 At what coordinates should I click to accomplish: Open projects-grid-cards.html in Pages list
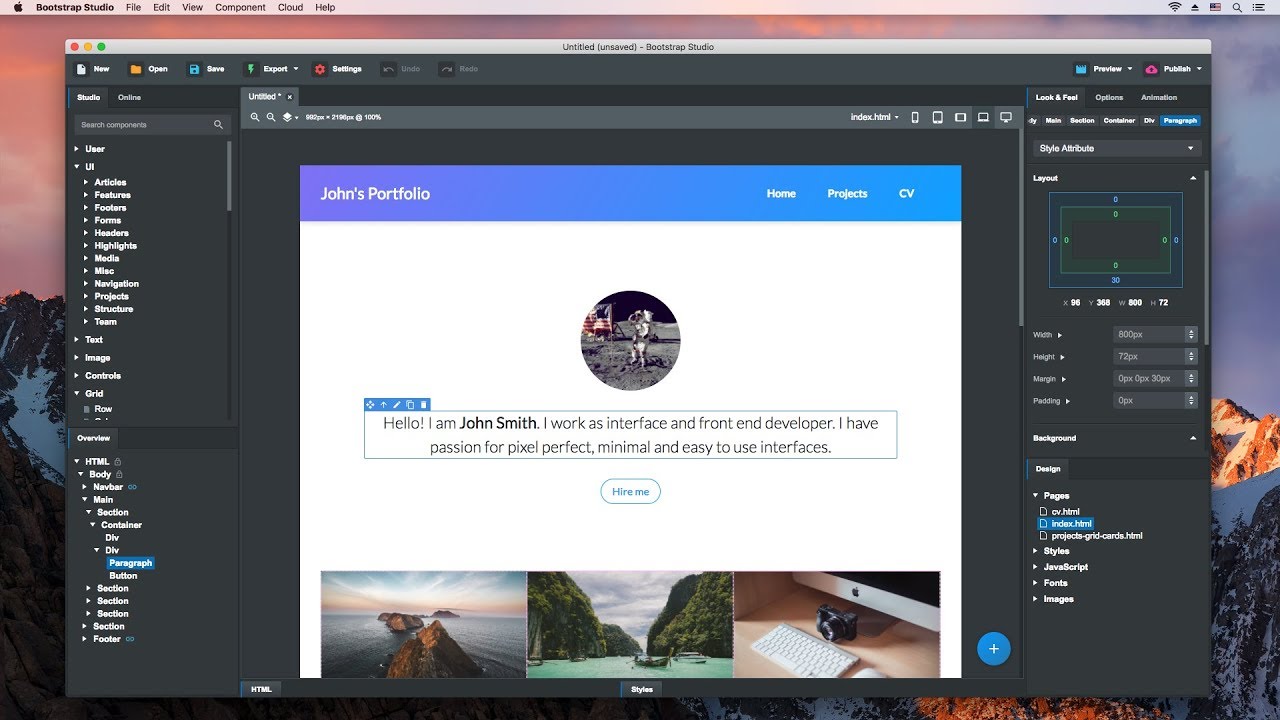[x=1096, y=536]
